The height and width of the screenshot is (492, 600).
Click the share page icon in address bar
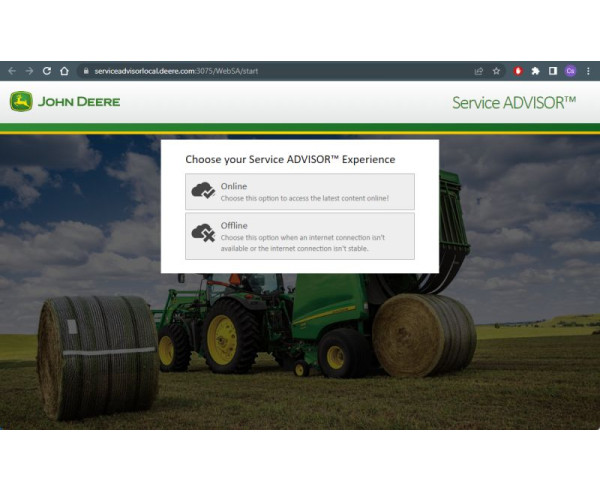pos(478,71)
